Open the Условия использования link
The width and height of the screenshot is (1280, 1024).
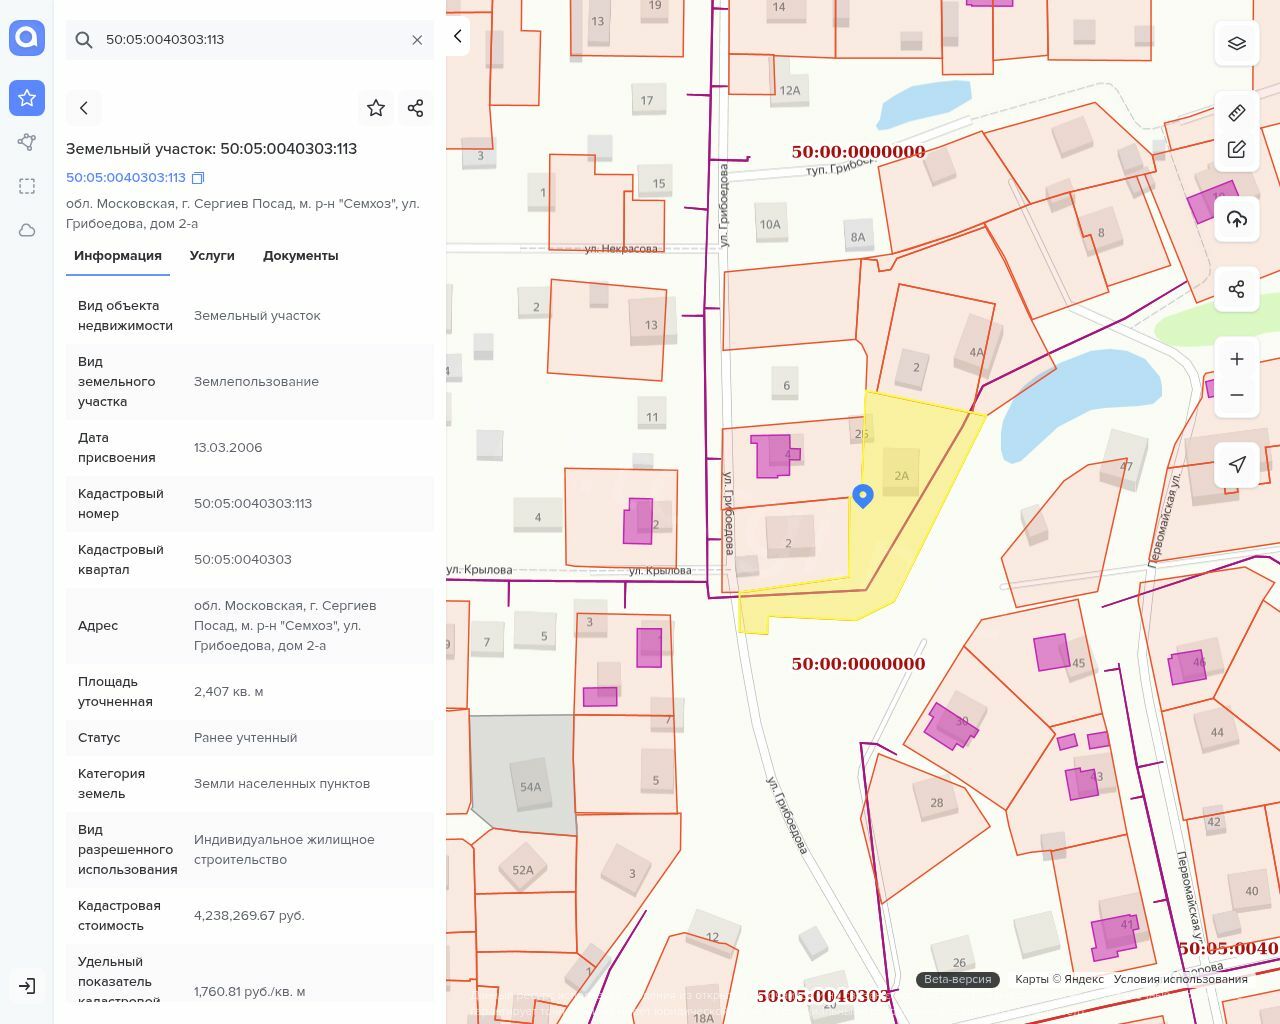pos(1180,979)
